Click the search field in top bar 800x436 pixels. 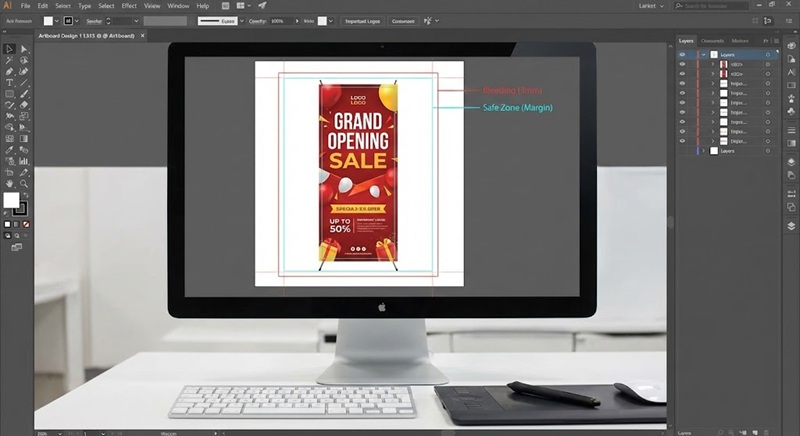tap(717, 6)
